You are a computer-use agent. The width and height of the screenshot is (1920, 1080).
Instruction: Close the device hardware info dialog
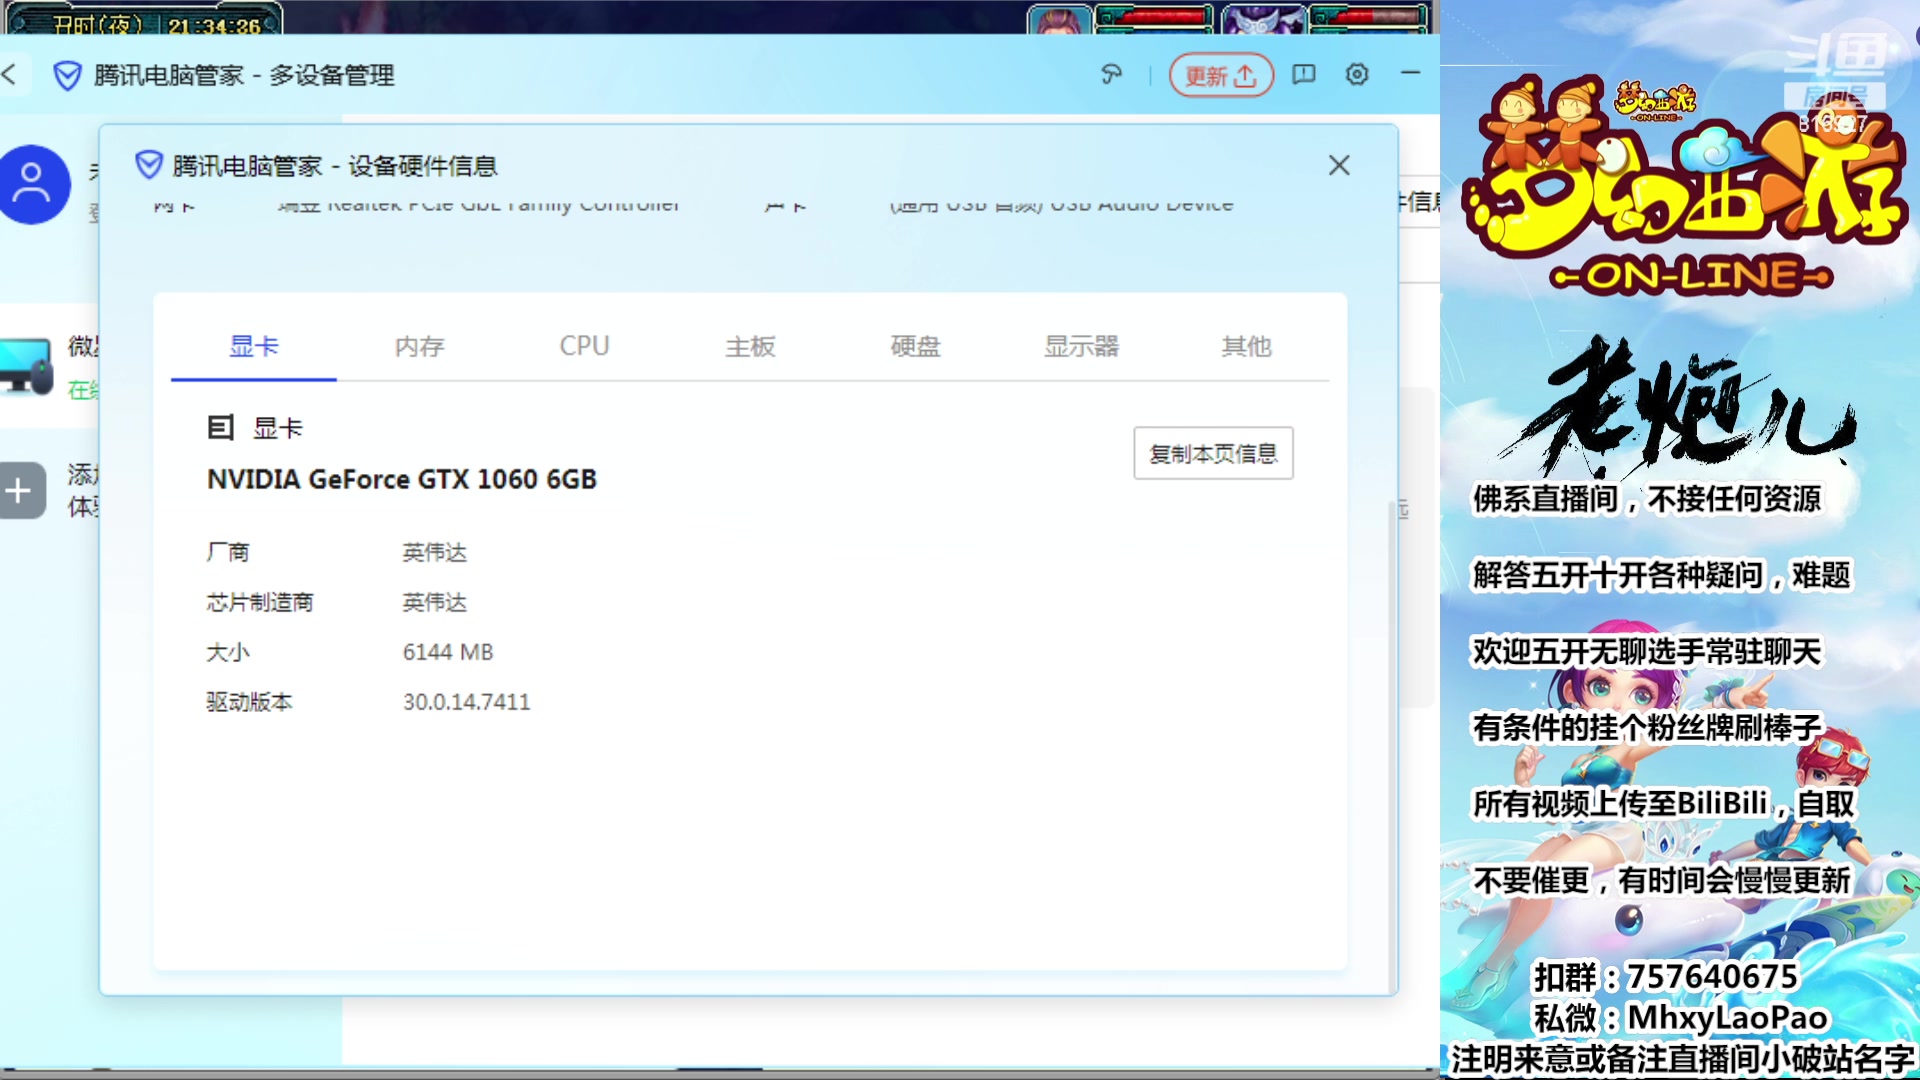tap(1339, 165)
